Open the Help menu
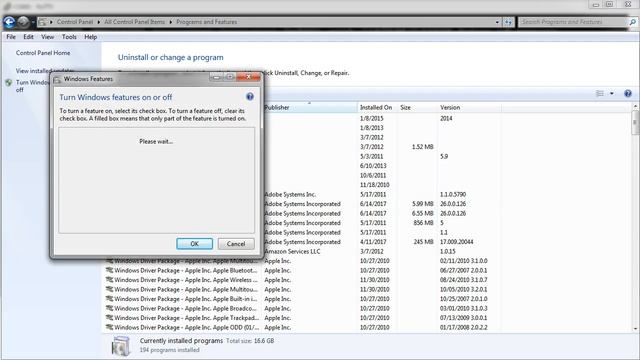Image resolution: width=640 pixels, height=360 pixels. pos(91,37)
